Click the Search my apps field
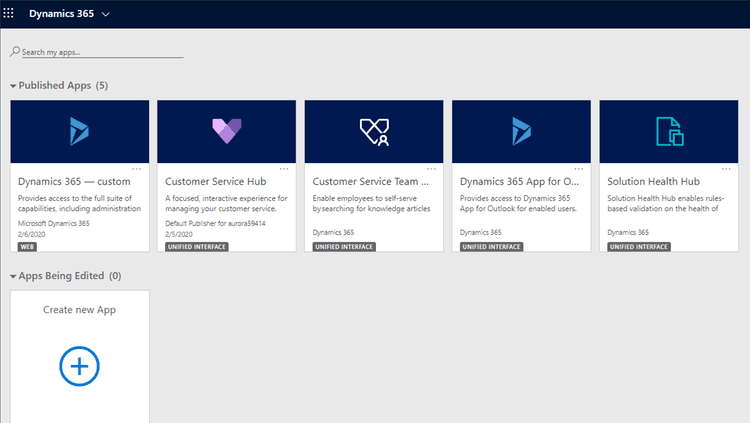Viewport: 750px width, 423px height. click(100, 51)
